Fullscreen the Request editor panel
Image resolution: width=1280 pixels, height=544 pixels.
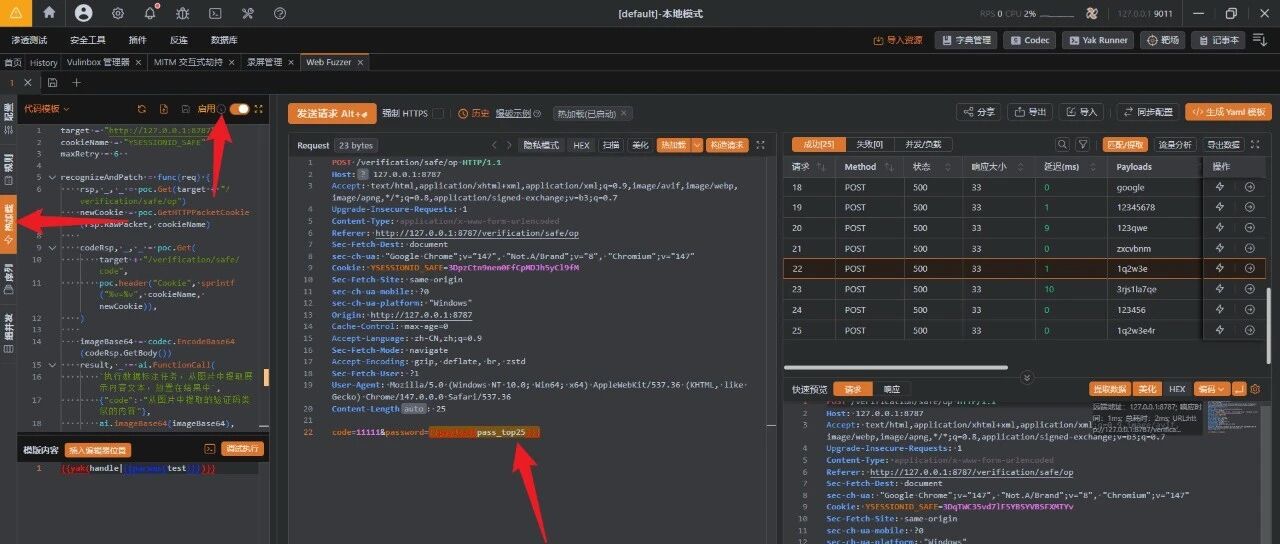(x=761, y=145)
